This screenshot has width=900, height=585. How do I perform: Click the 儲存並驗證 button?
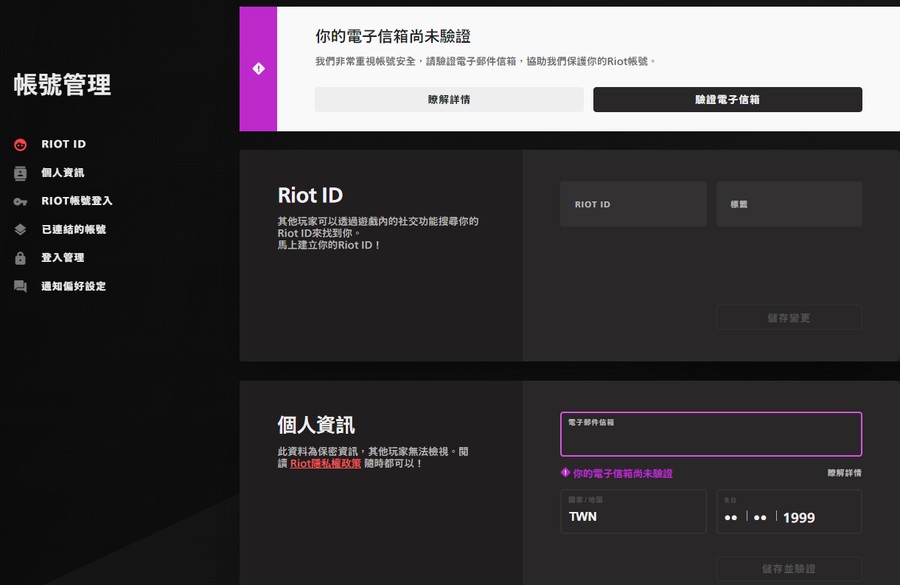pos(789,568)
